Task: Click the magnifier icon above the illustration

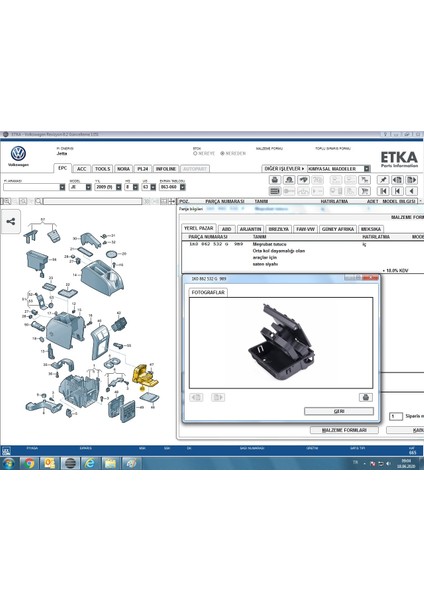Action: [39, 201]
